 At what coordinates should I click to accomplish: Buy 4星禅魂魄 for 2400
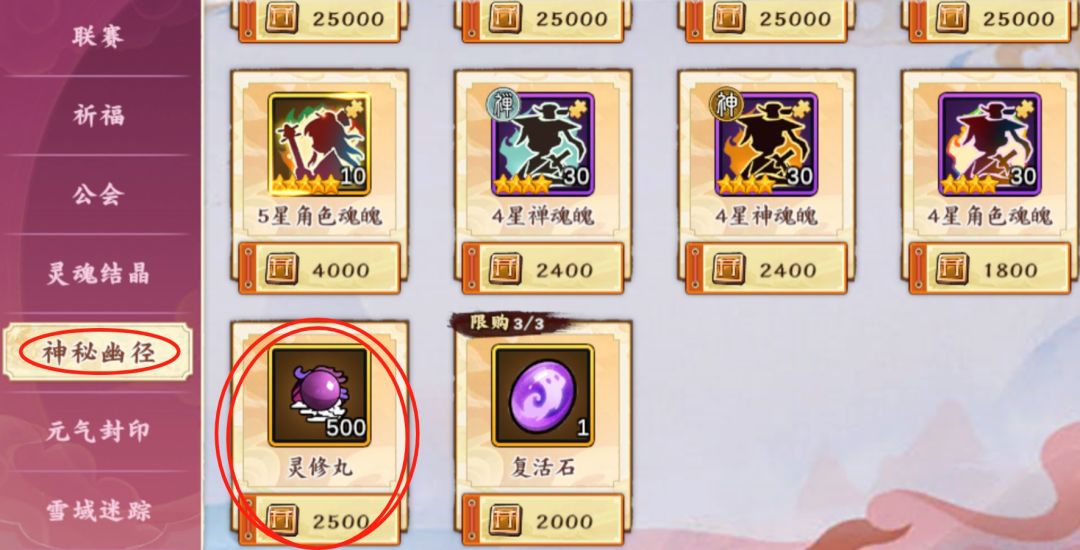click(543, 269)
